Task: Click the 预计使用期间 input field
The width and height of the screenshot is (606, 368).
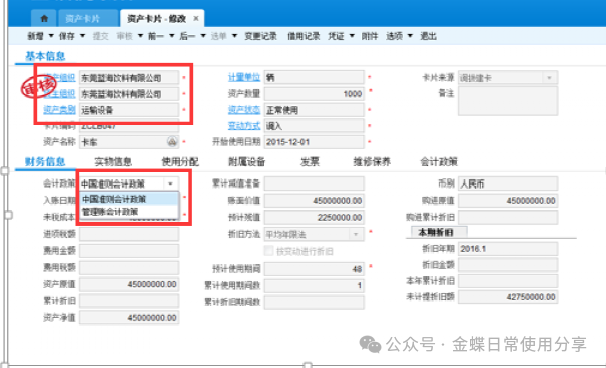Action: click(314, 269)
